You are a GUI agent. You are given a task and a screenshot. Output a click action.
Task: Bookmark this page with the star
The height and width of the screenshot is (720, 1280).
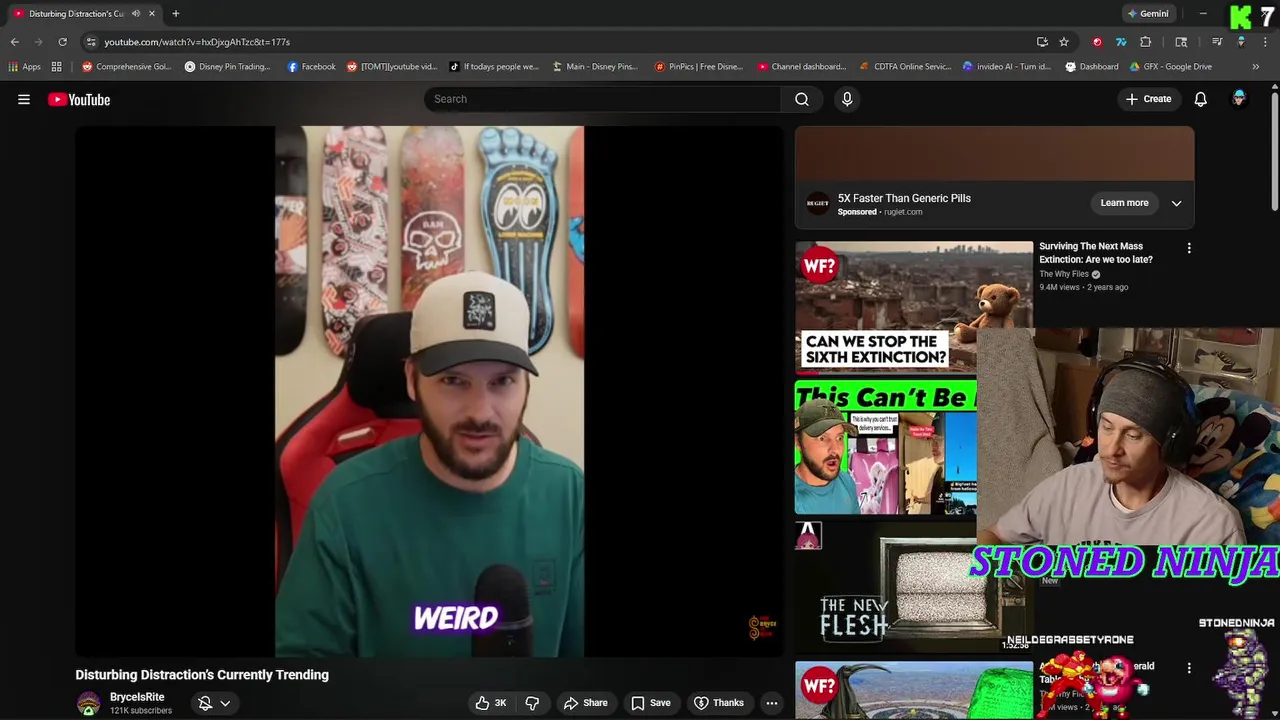tap(1064, 42)
